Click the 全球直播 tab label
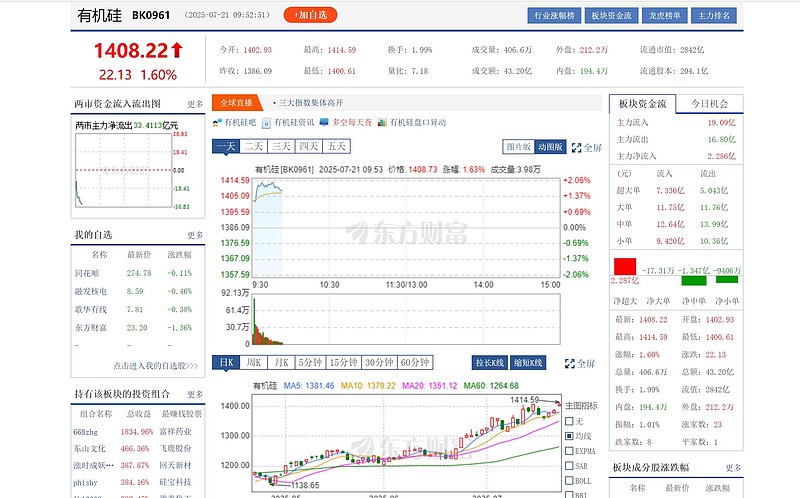800x498 pixels. pos(236,103)
